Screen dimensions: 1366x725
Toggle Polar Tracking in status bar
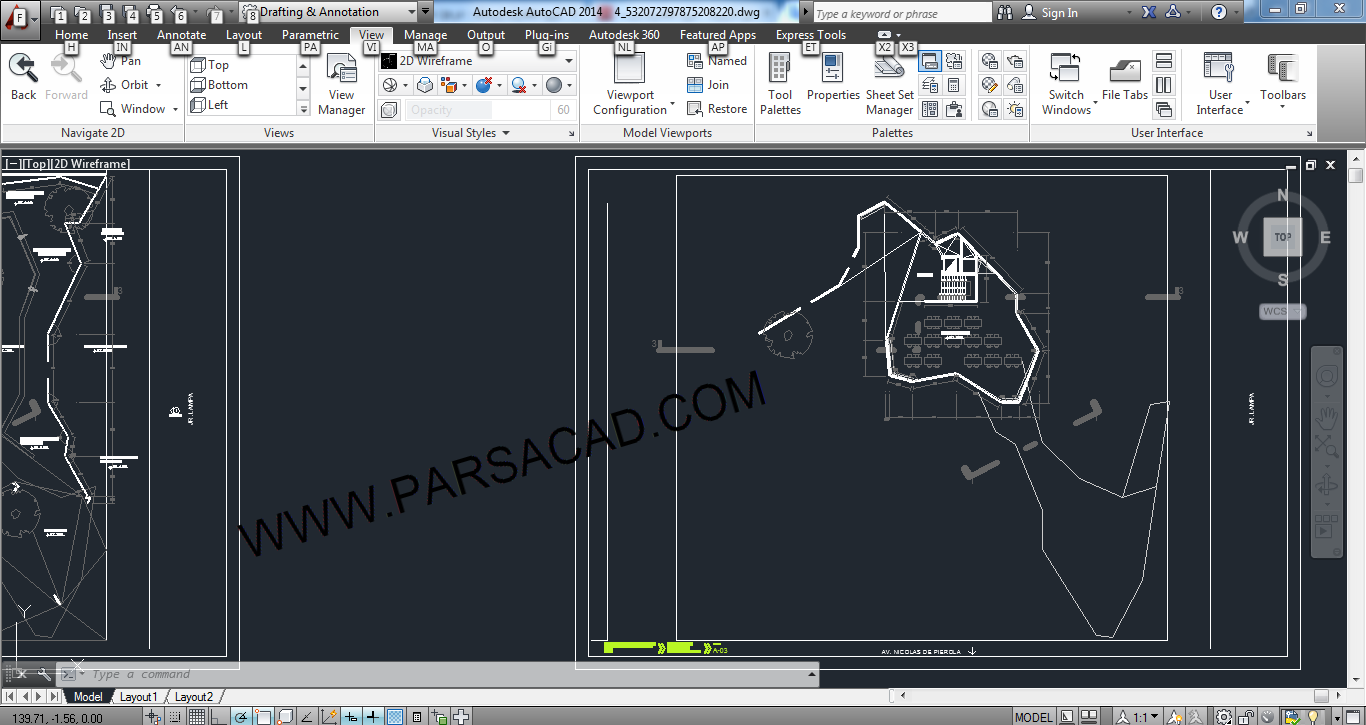(241, 716)
